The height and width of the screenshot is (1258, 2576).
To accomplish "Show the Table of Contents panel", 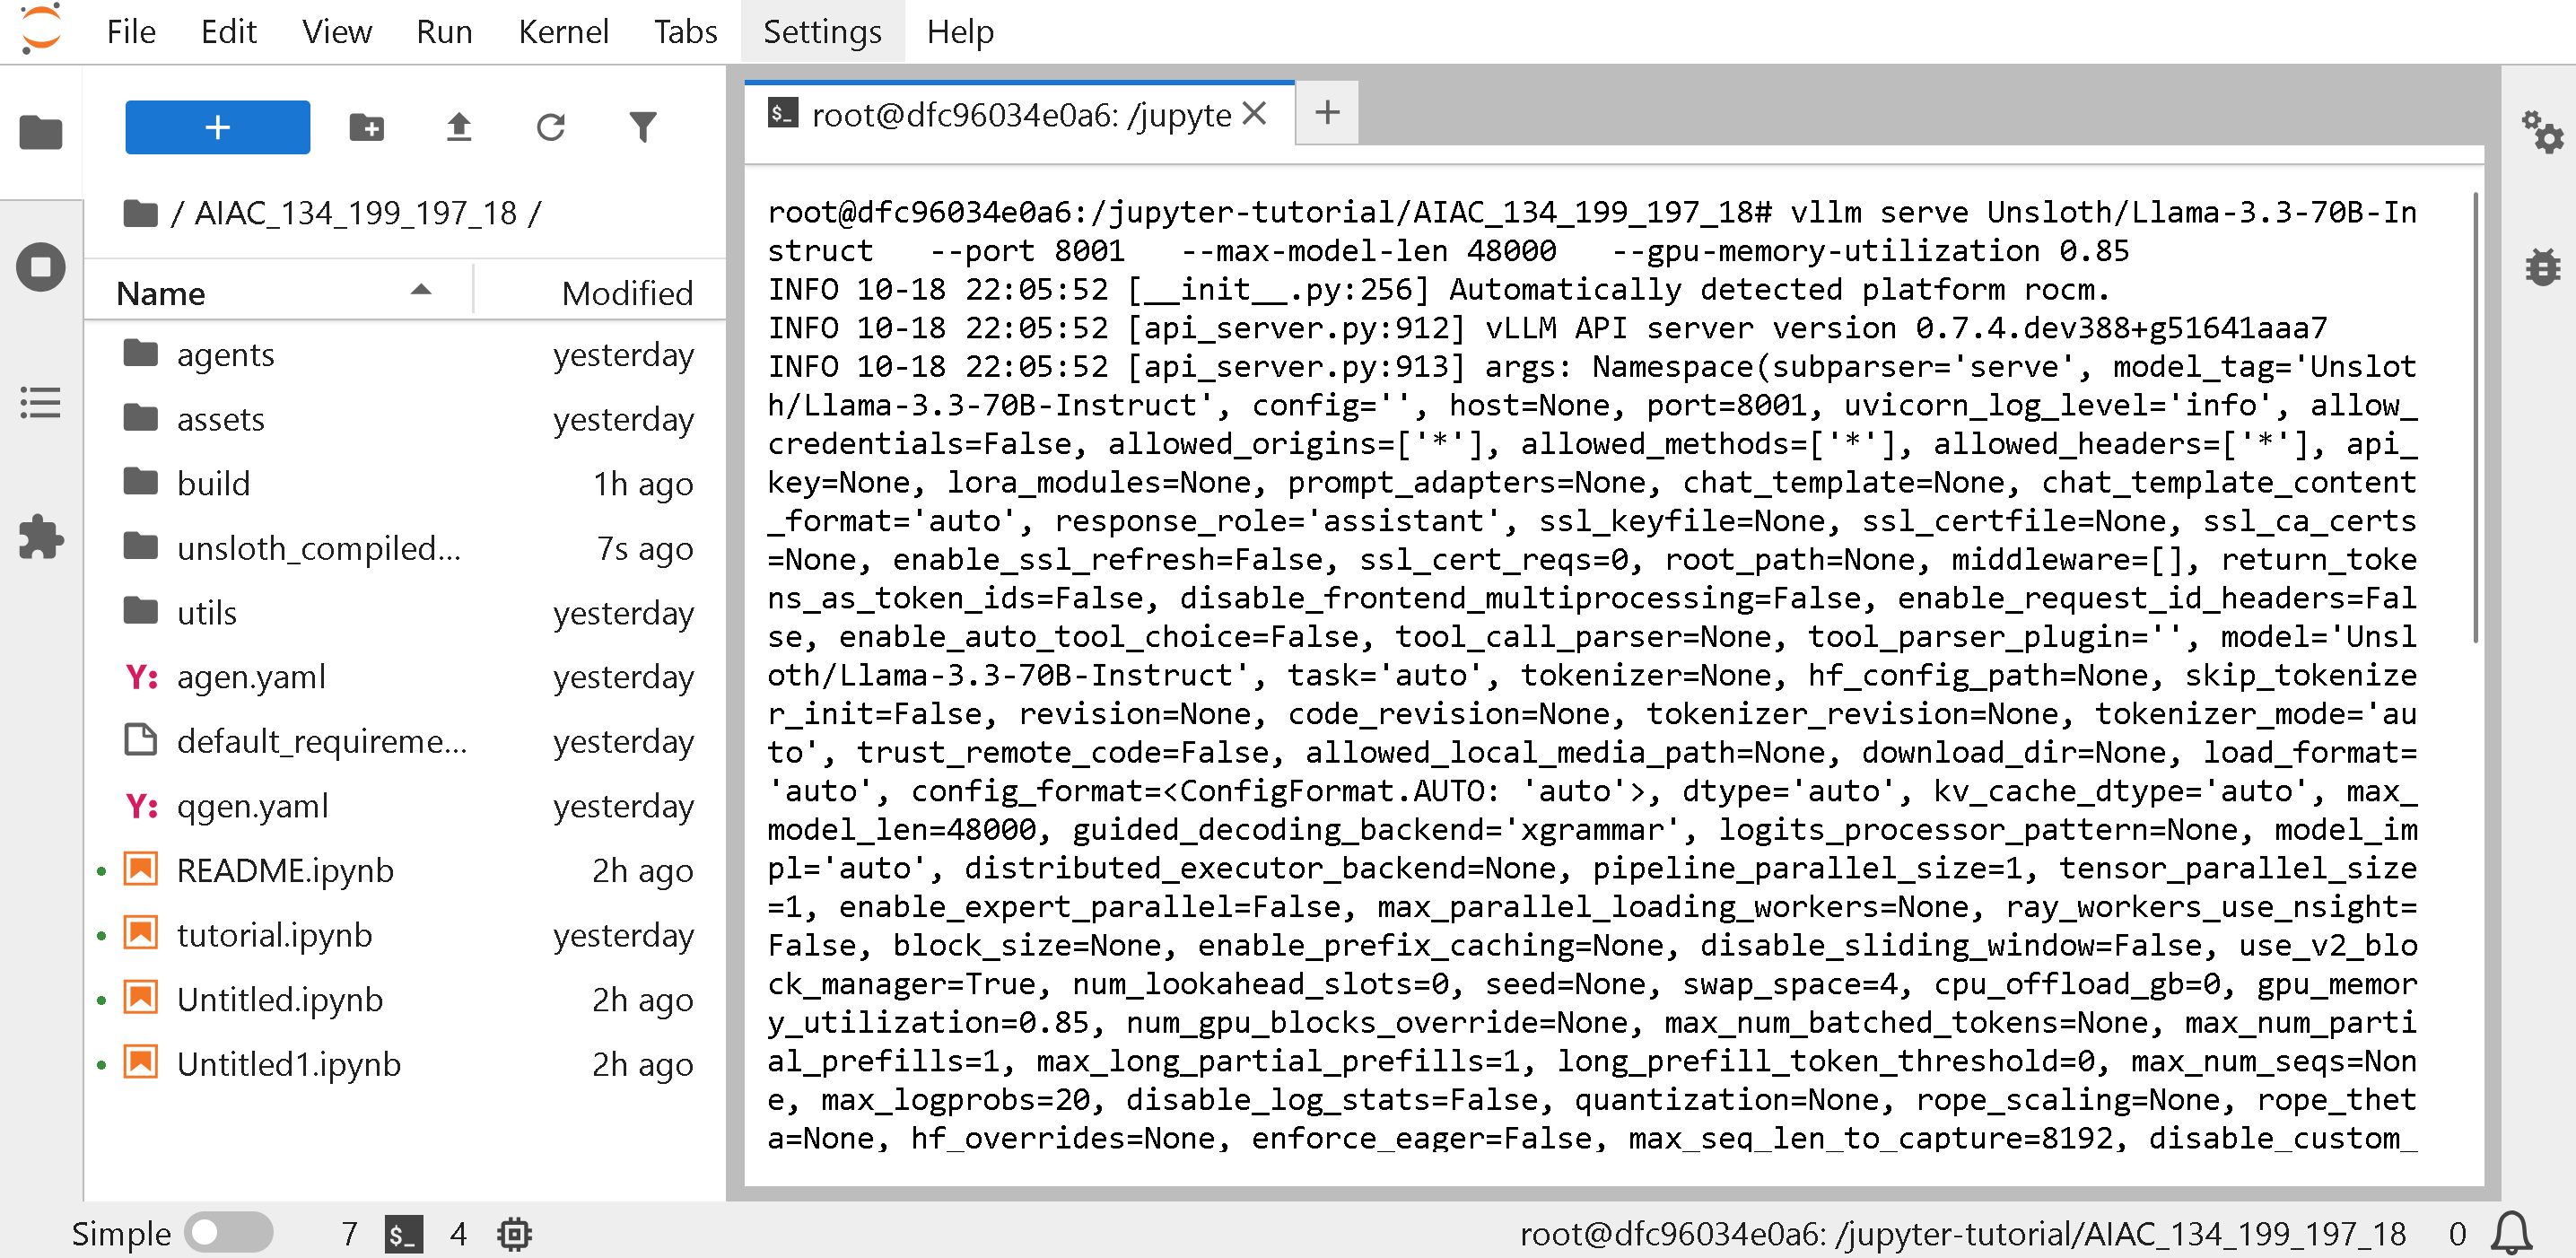I will point(40,402).
